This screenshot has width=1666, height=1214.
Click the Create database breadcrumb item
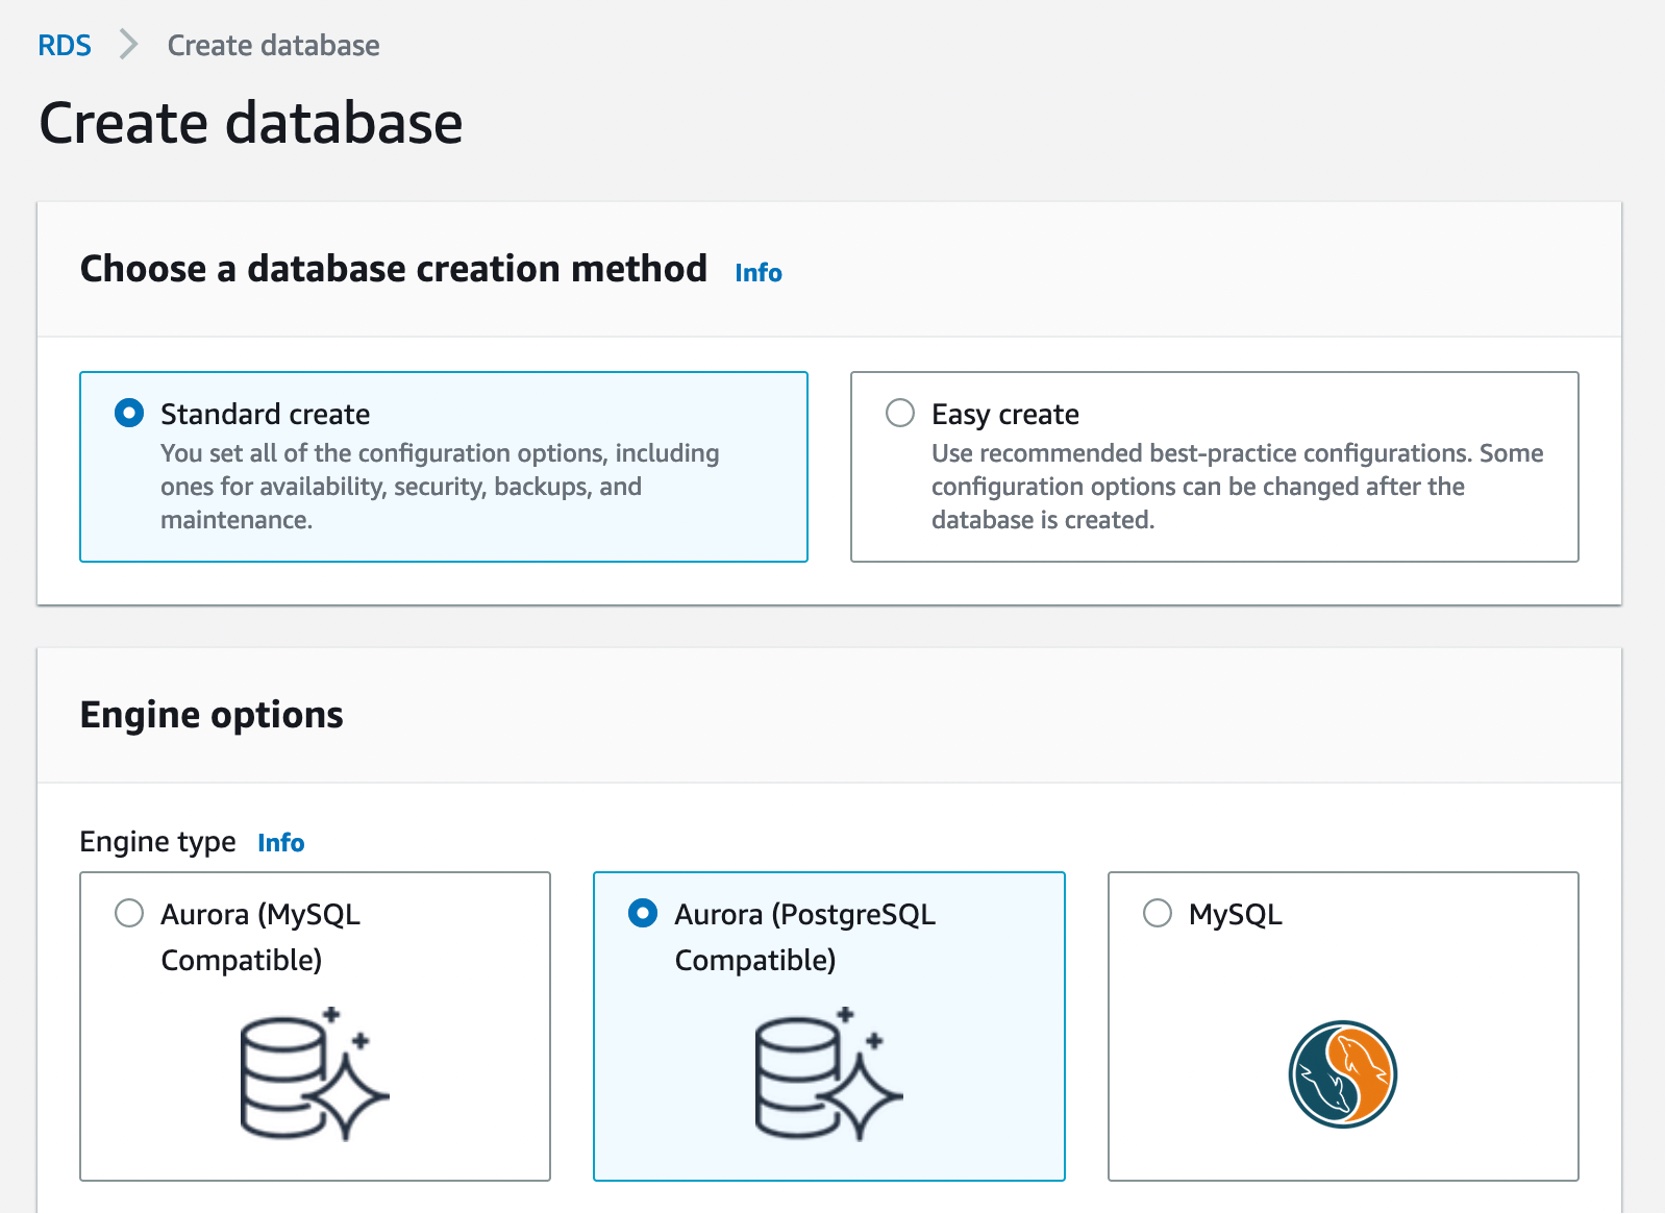(x=273, y=45)
